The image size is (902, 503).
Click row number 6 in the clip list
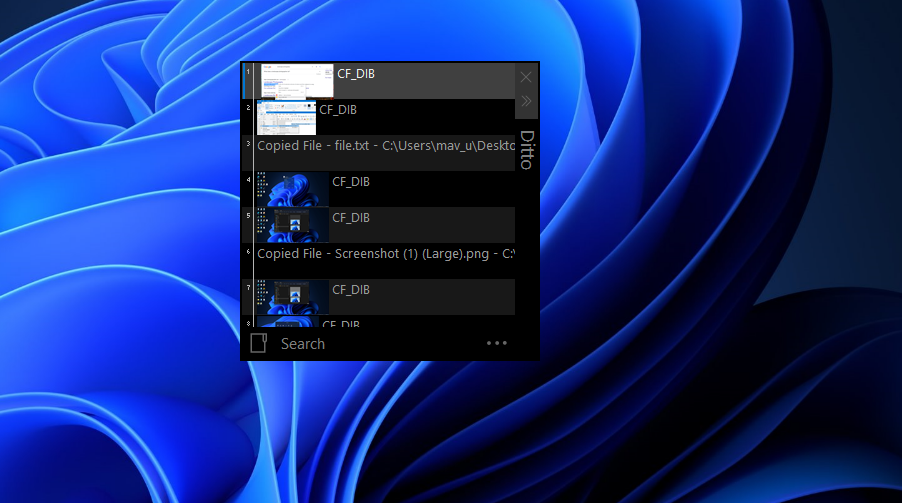[x=248, y=252]
